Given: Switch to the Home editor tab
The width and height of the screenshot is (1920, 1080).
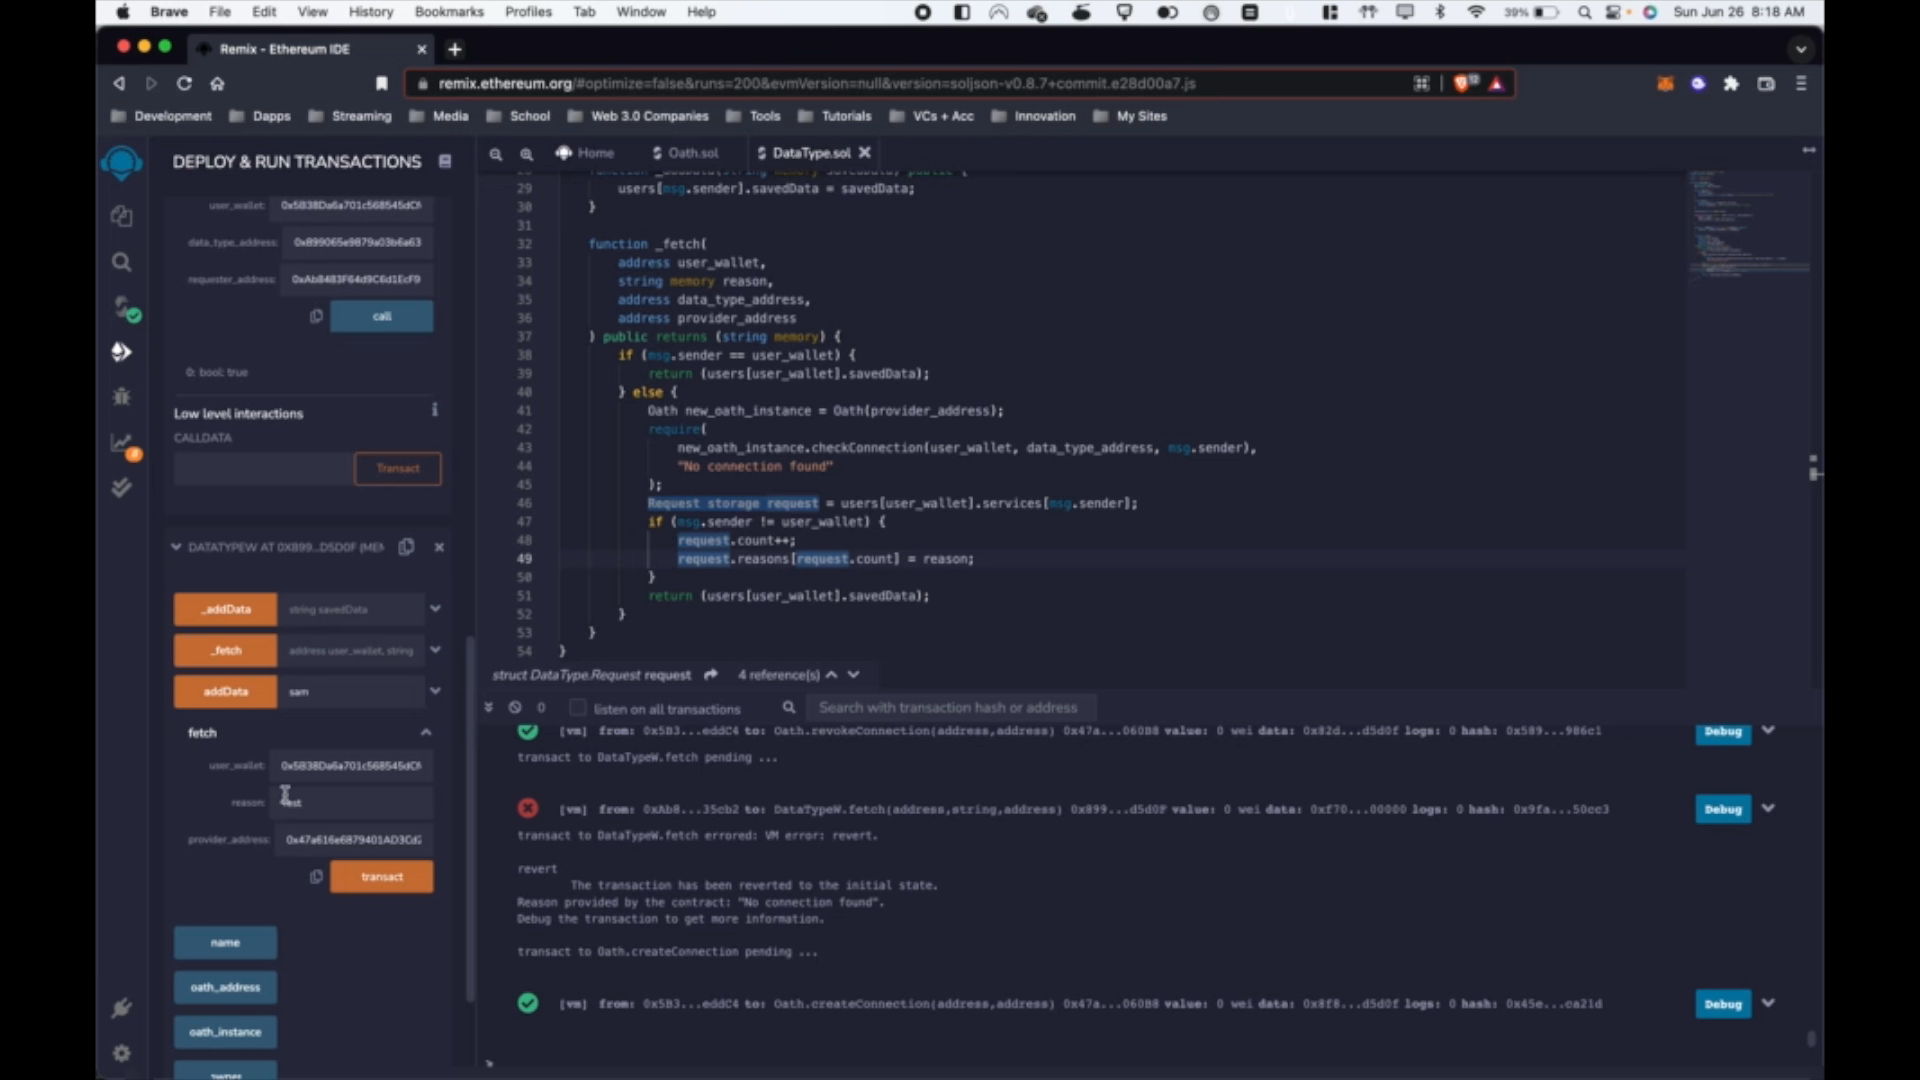Looking at the screenshot, I should (585, 153).
